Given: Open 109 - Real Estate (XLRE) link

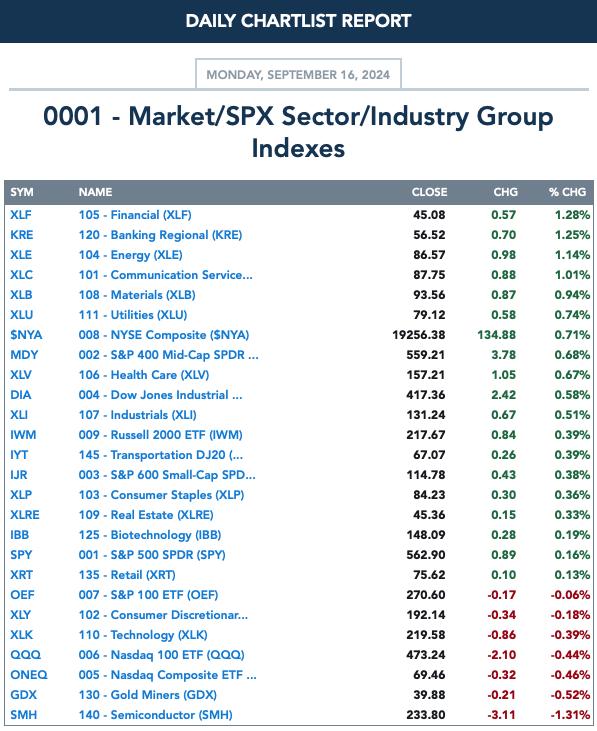Looking at the screenshot, I should click(x=146, y=515).
